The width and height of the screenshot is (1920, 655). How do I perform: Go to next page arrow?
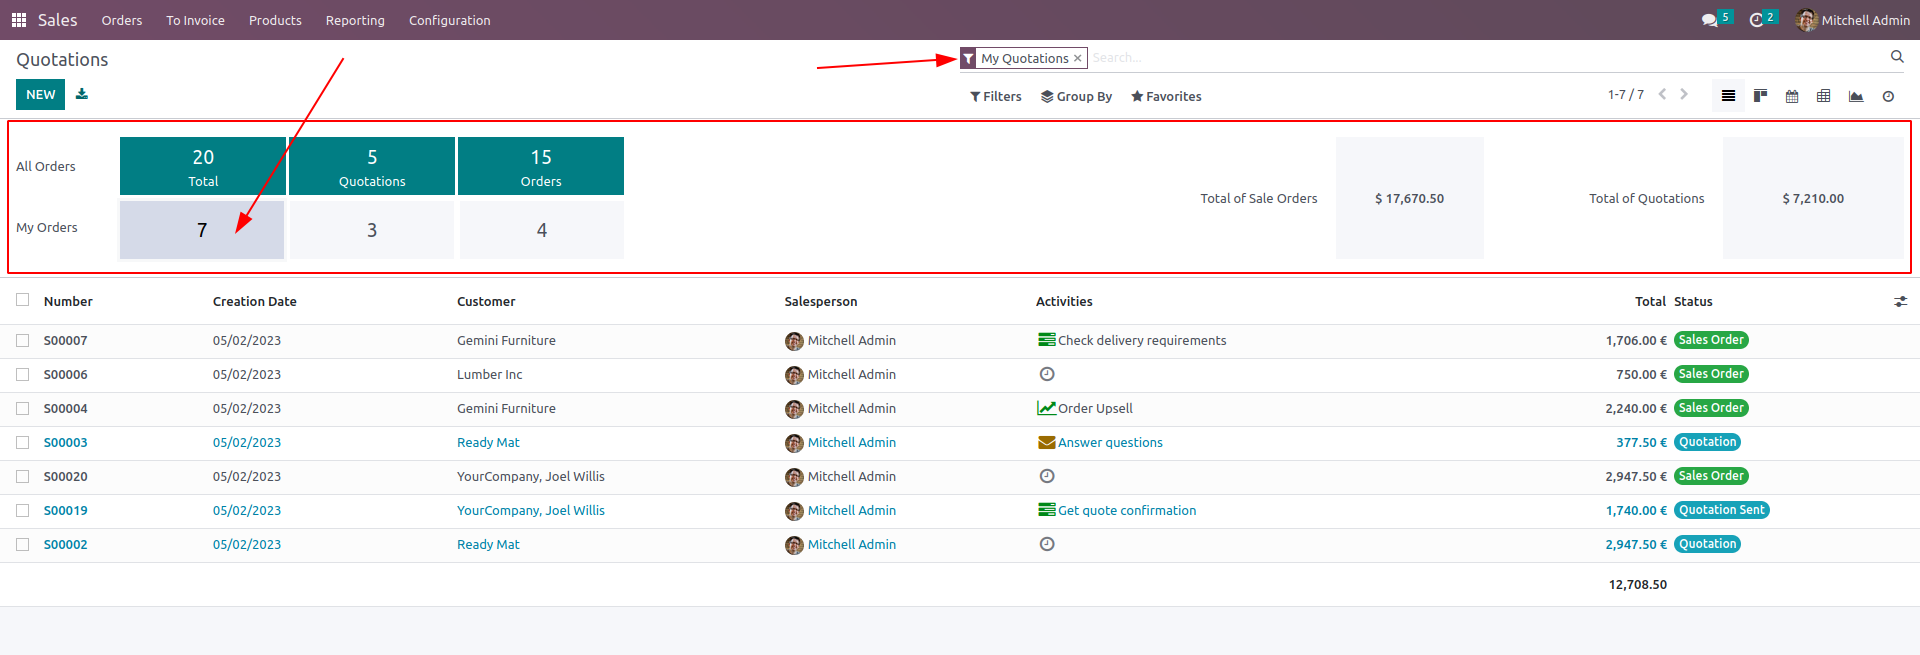(x=1684, y=94)
